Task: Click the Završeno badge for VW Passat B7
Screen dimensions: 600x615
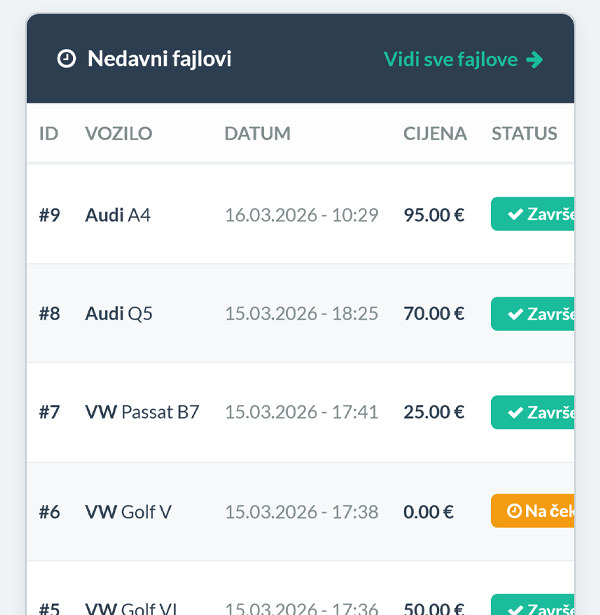Action: (534, 412)
